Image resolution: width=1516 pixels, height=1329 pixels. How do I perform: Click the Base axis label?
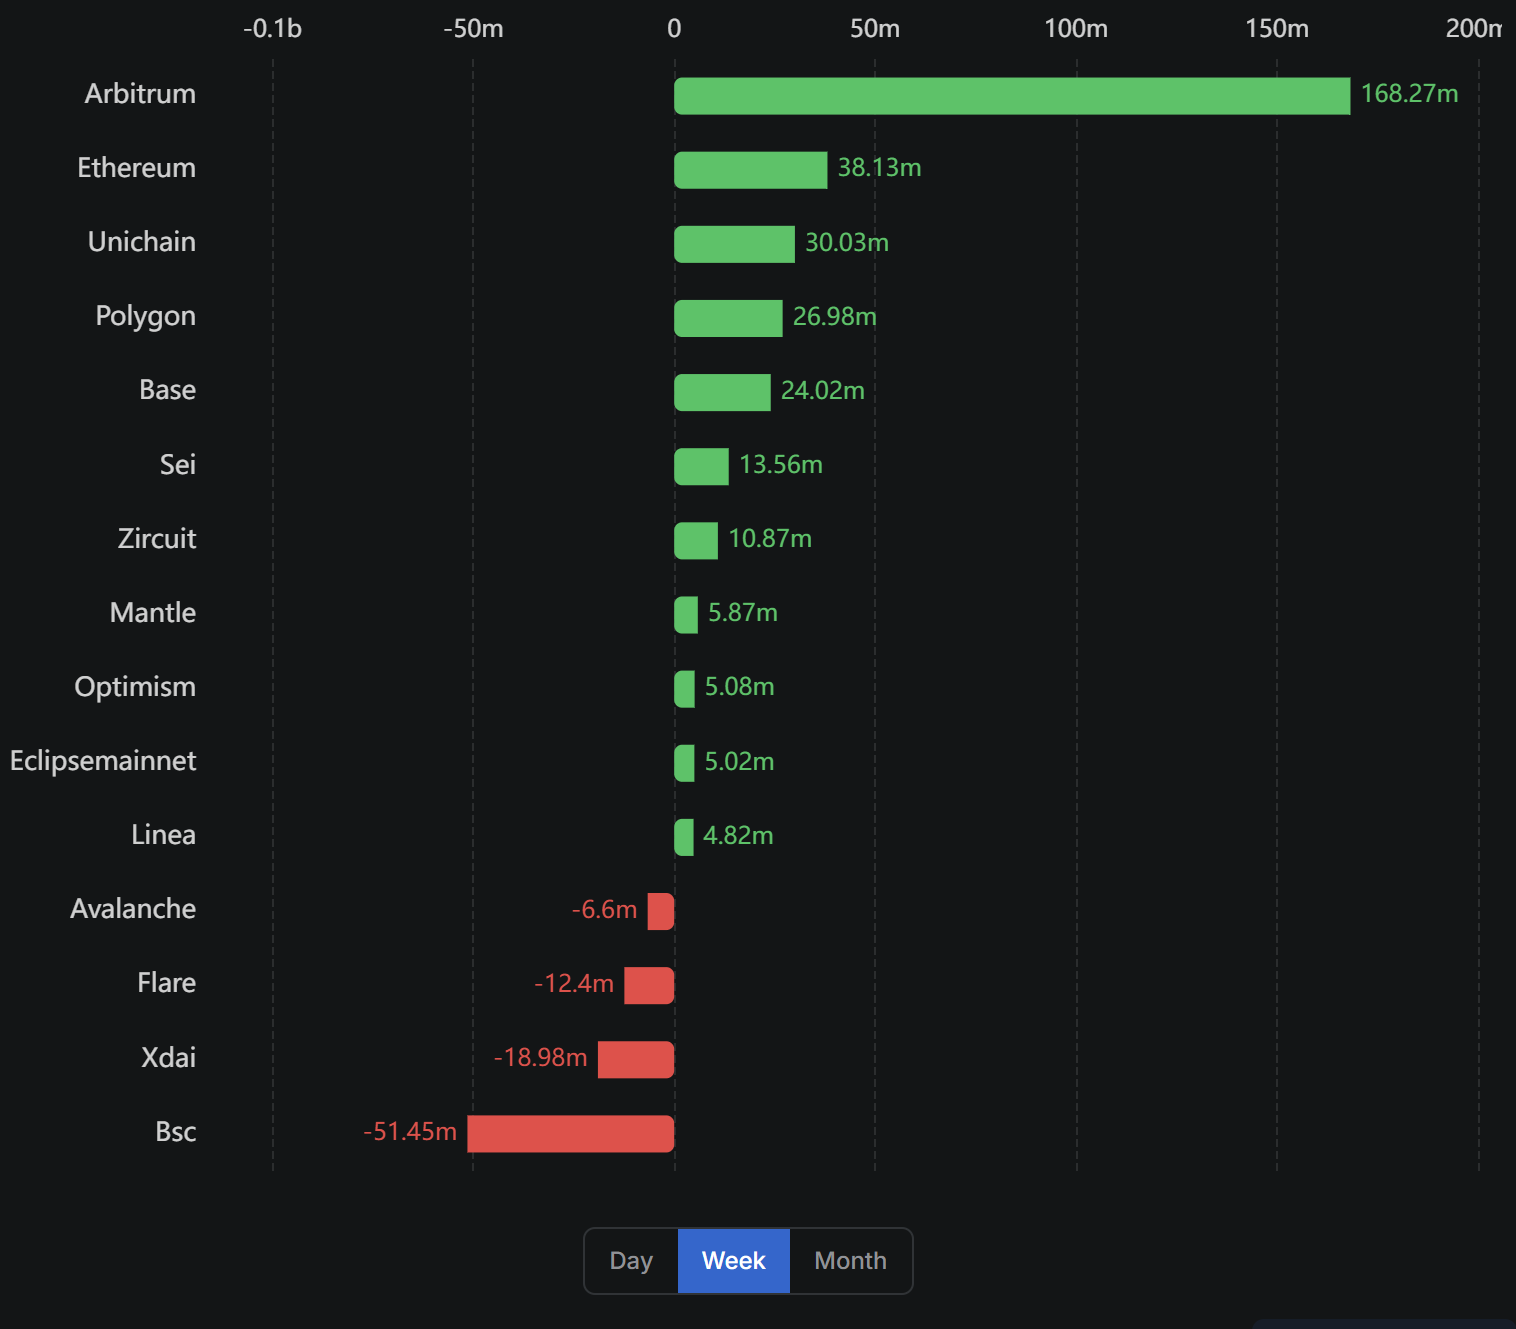pos(168,390)
